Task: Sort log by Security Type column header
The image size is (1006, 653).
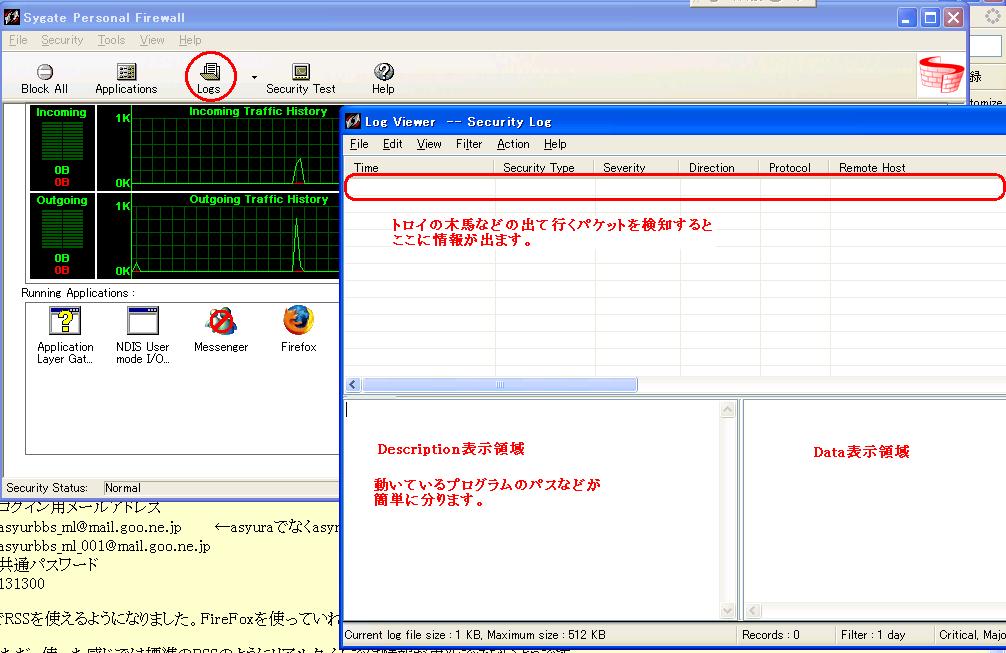Action: click(x=543, y=167)
